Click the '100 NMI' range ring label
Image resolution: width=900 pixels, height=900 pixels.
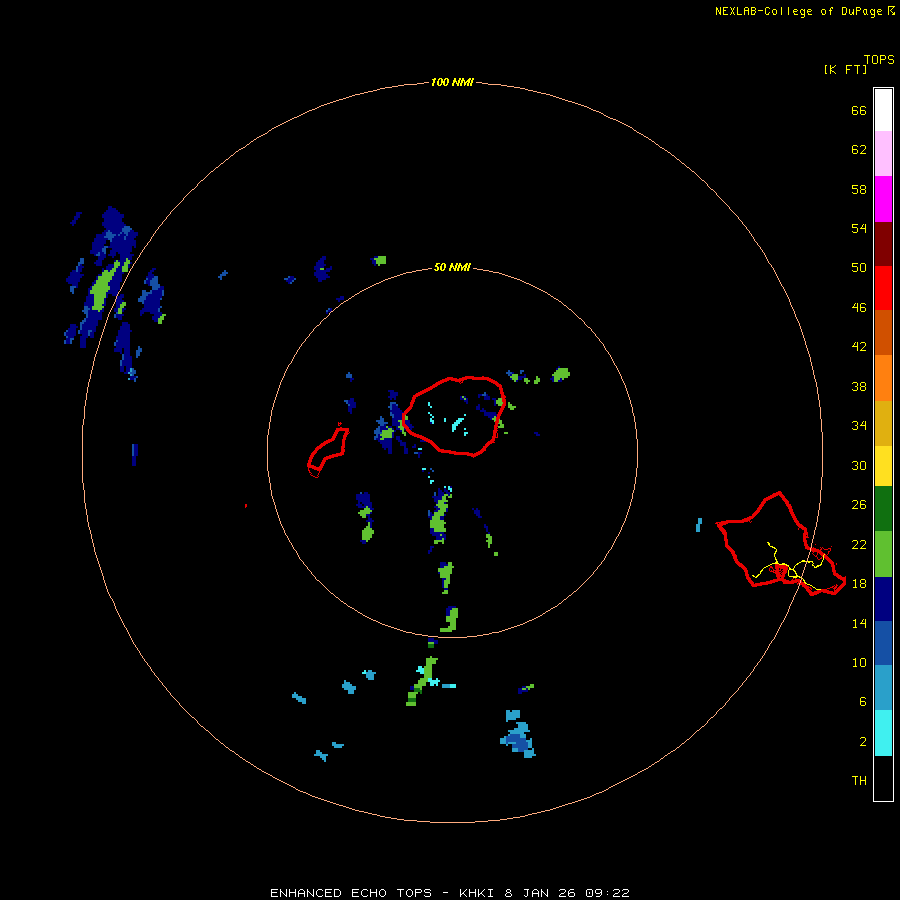click(452, 83)
